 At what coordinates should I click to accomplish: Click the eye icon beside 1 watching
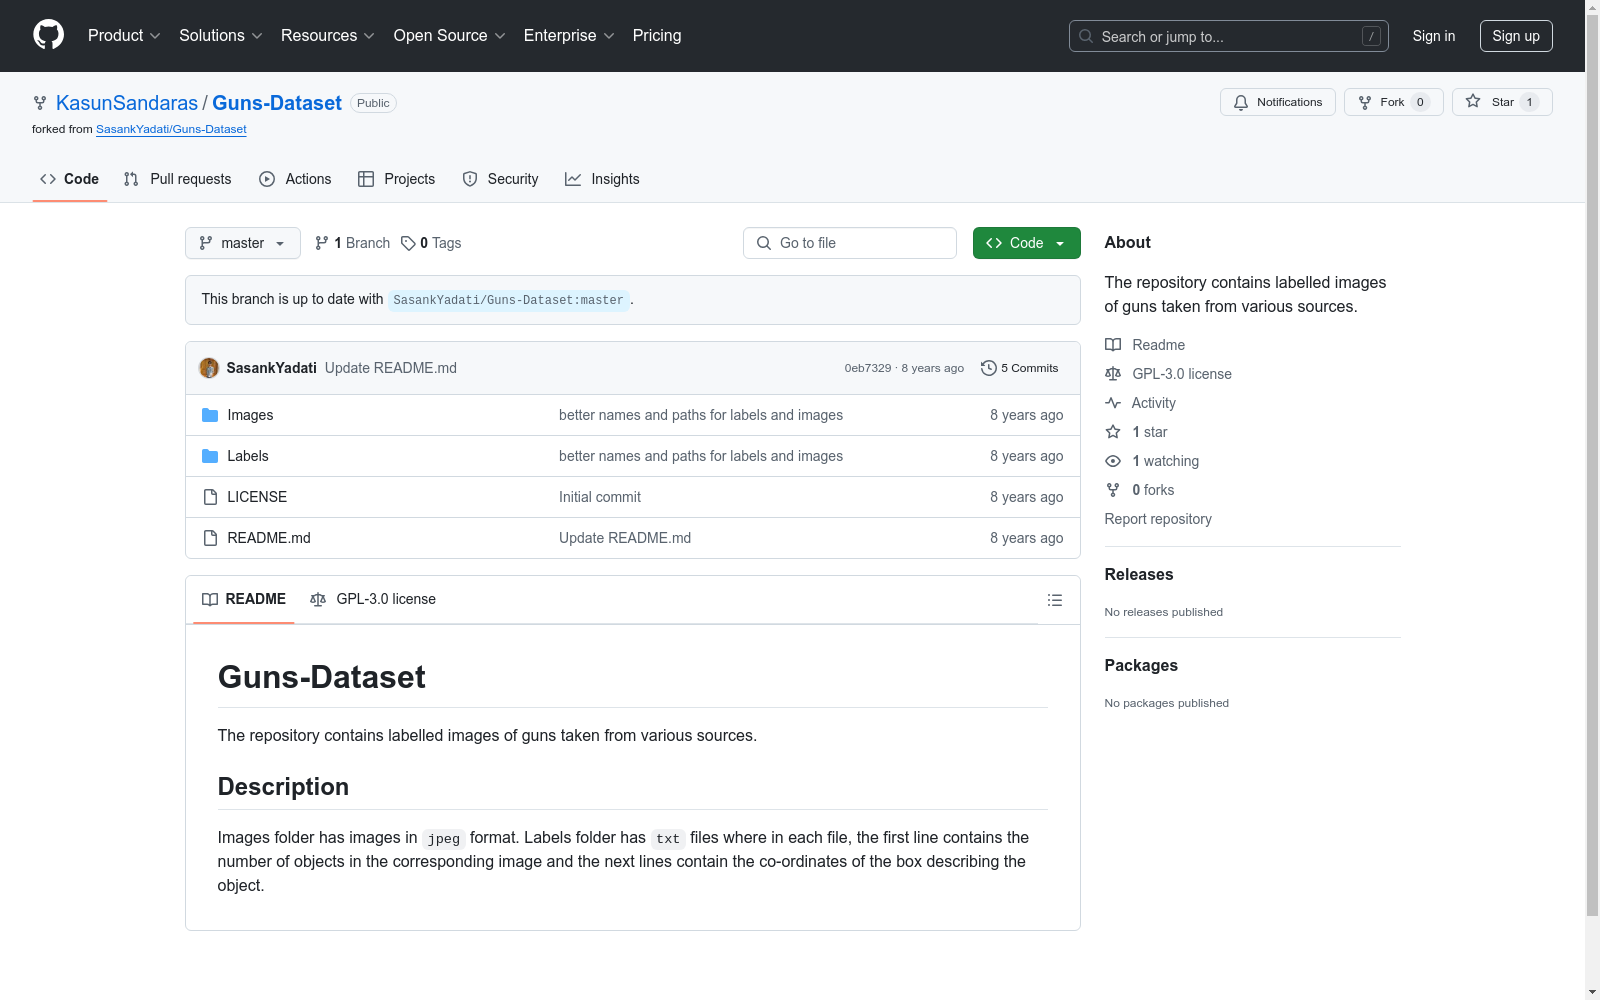(x=1113, y=461)
